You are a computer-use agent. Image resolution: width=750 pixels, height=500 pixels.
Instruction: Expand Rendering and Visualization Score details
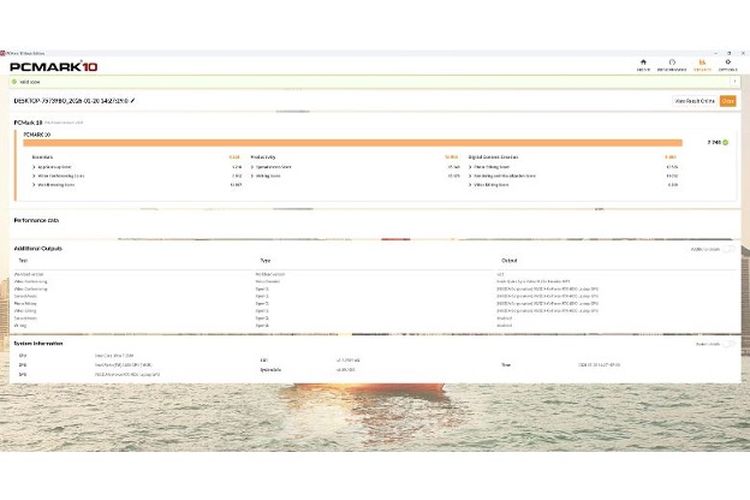click(470, 176)
